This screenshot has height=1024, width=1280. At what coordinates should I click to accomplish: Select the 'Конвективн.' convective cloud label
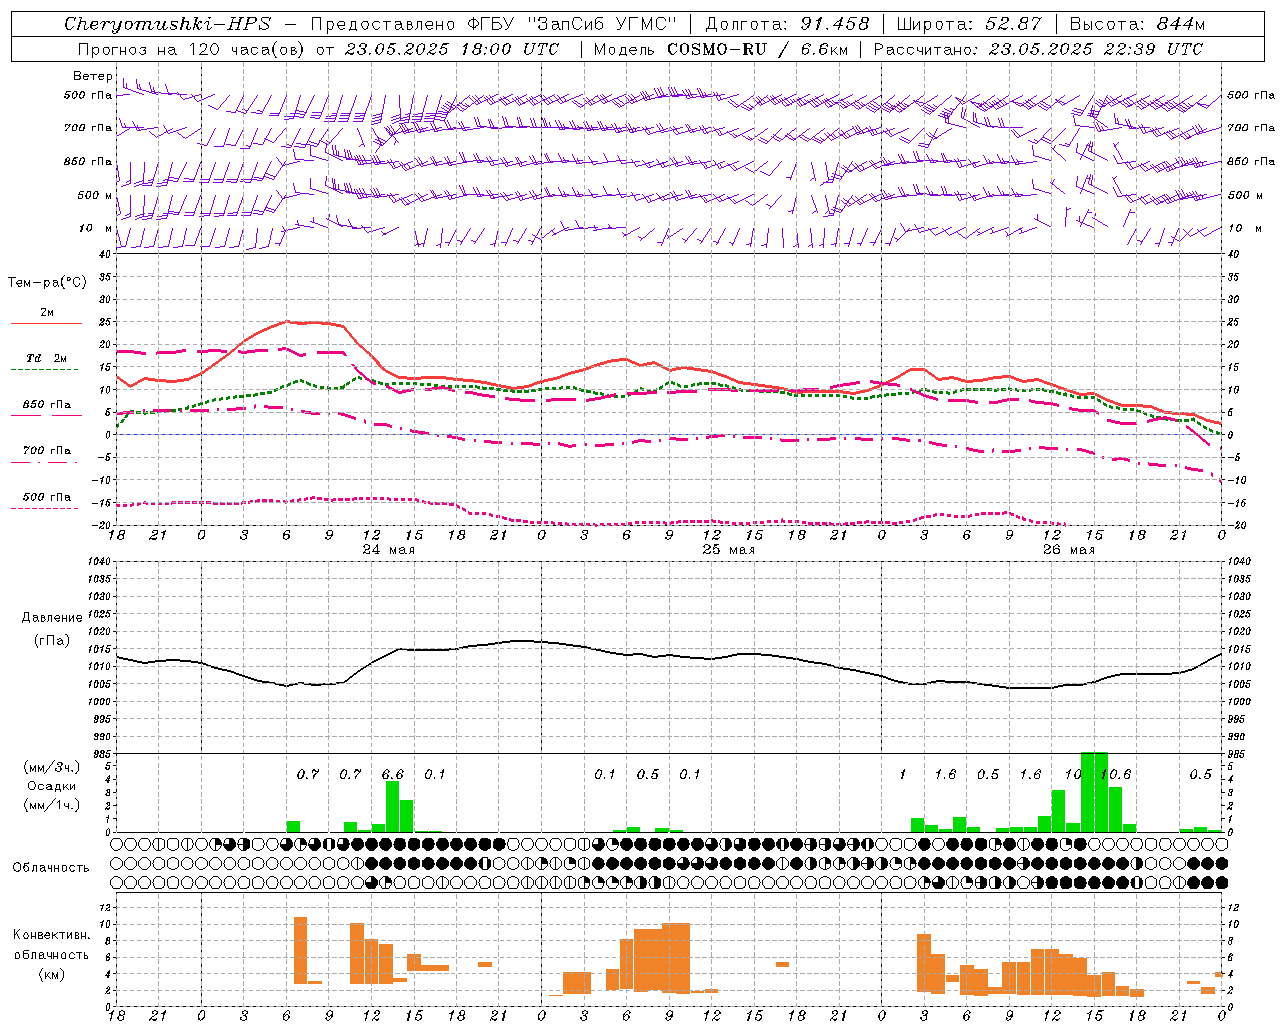pyautogui.click(x=52, y=935)
